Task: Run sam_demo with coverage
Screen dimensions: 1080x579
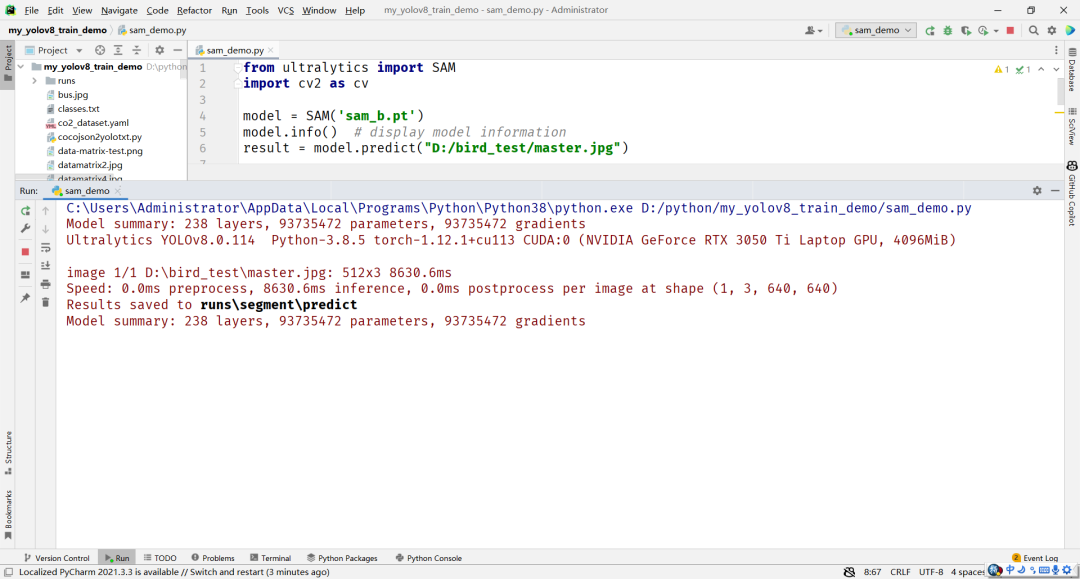Action: [x=966, y=31]
